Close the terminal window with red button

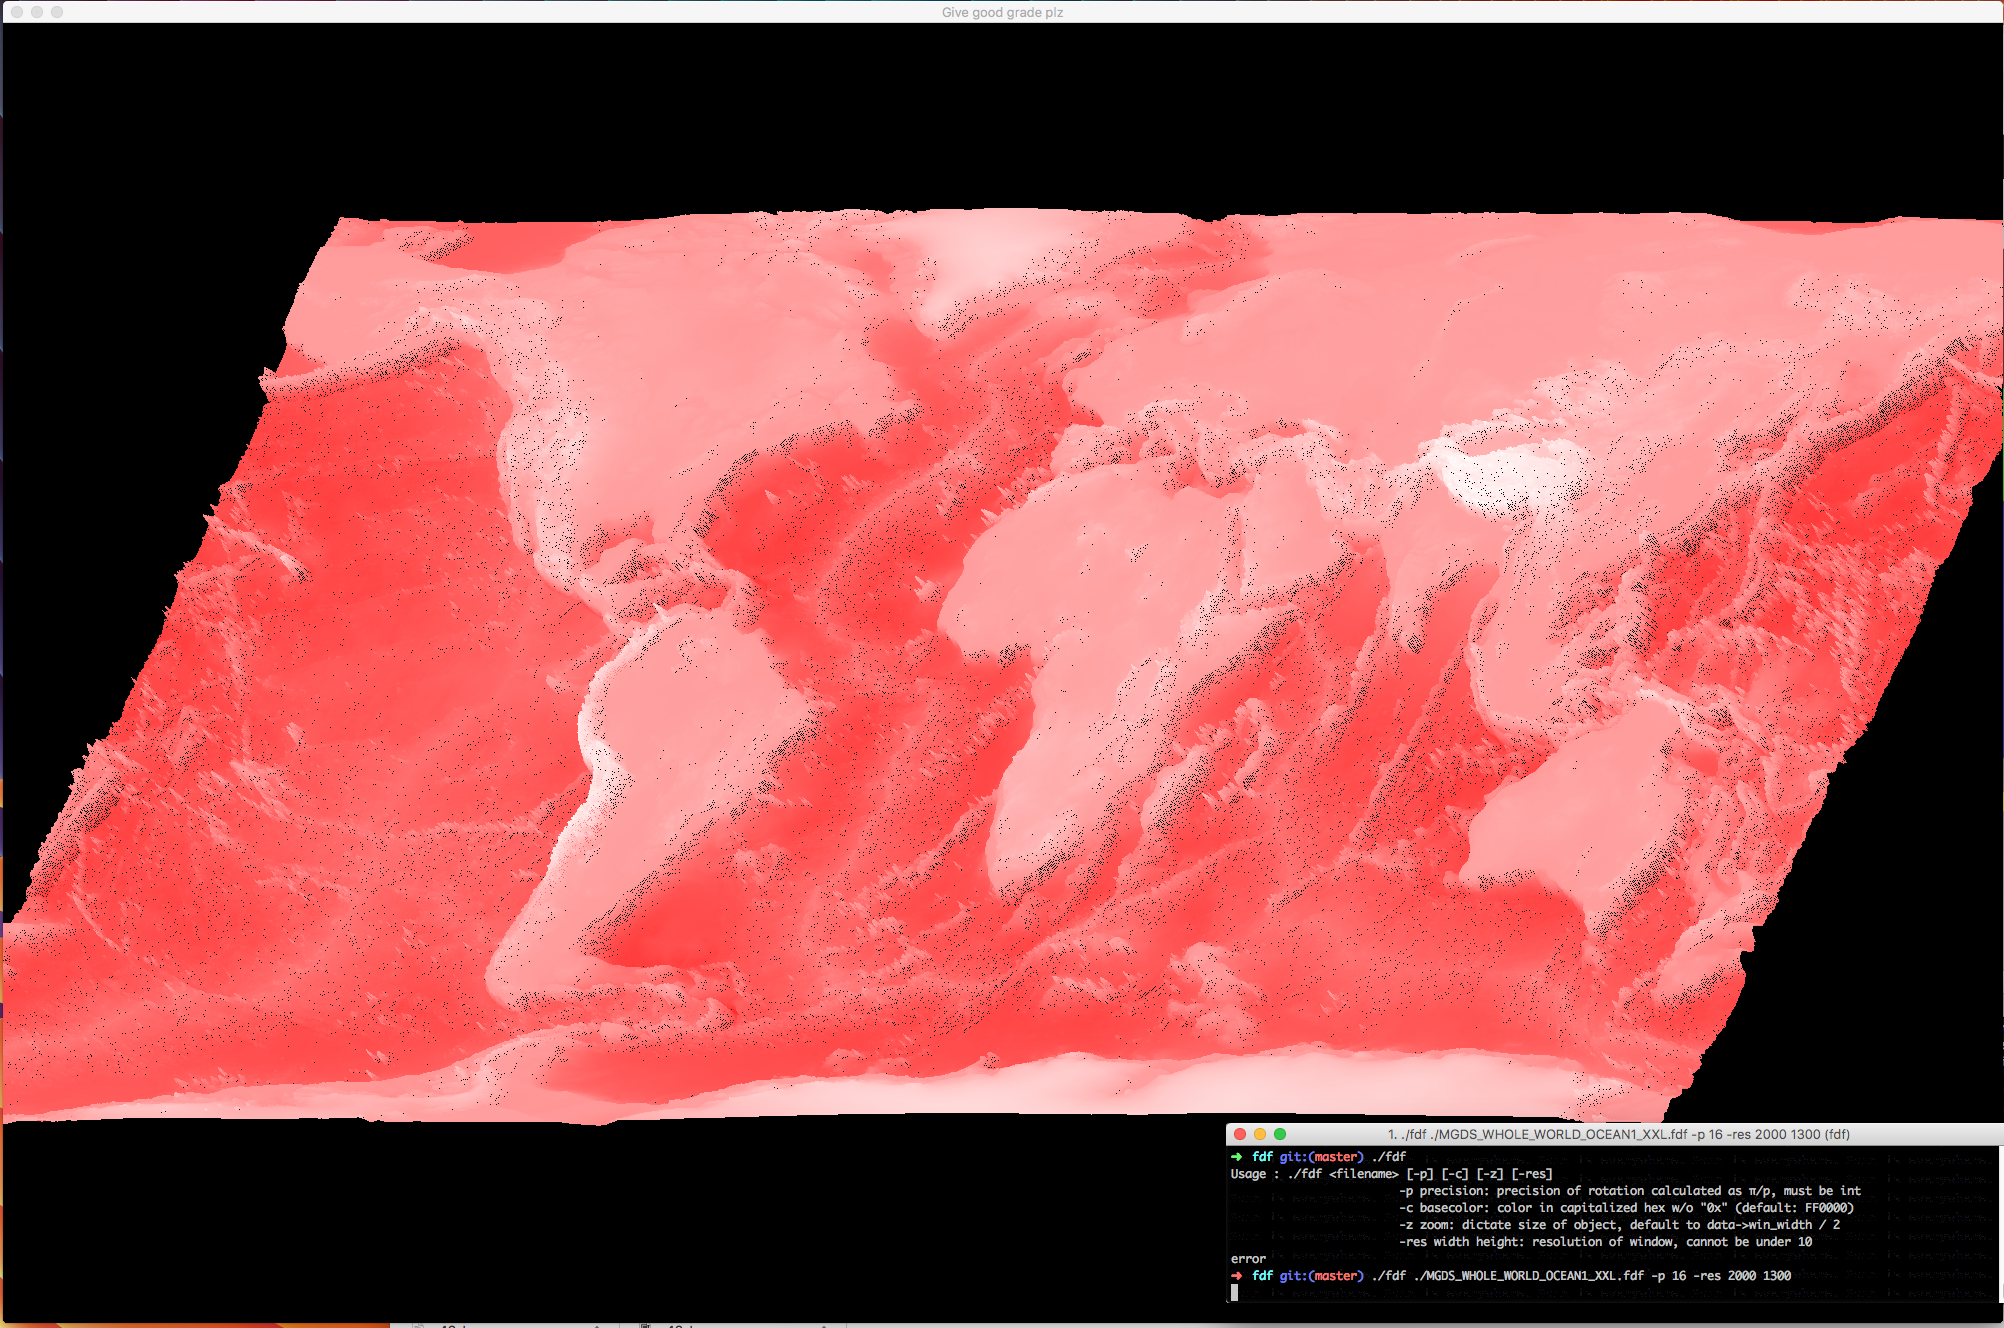coord(1240,1134)
